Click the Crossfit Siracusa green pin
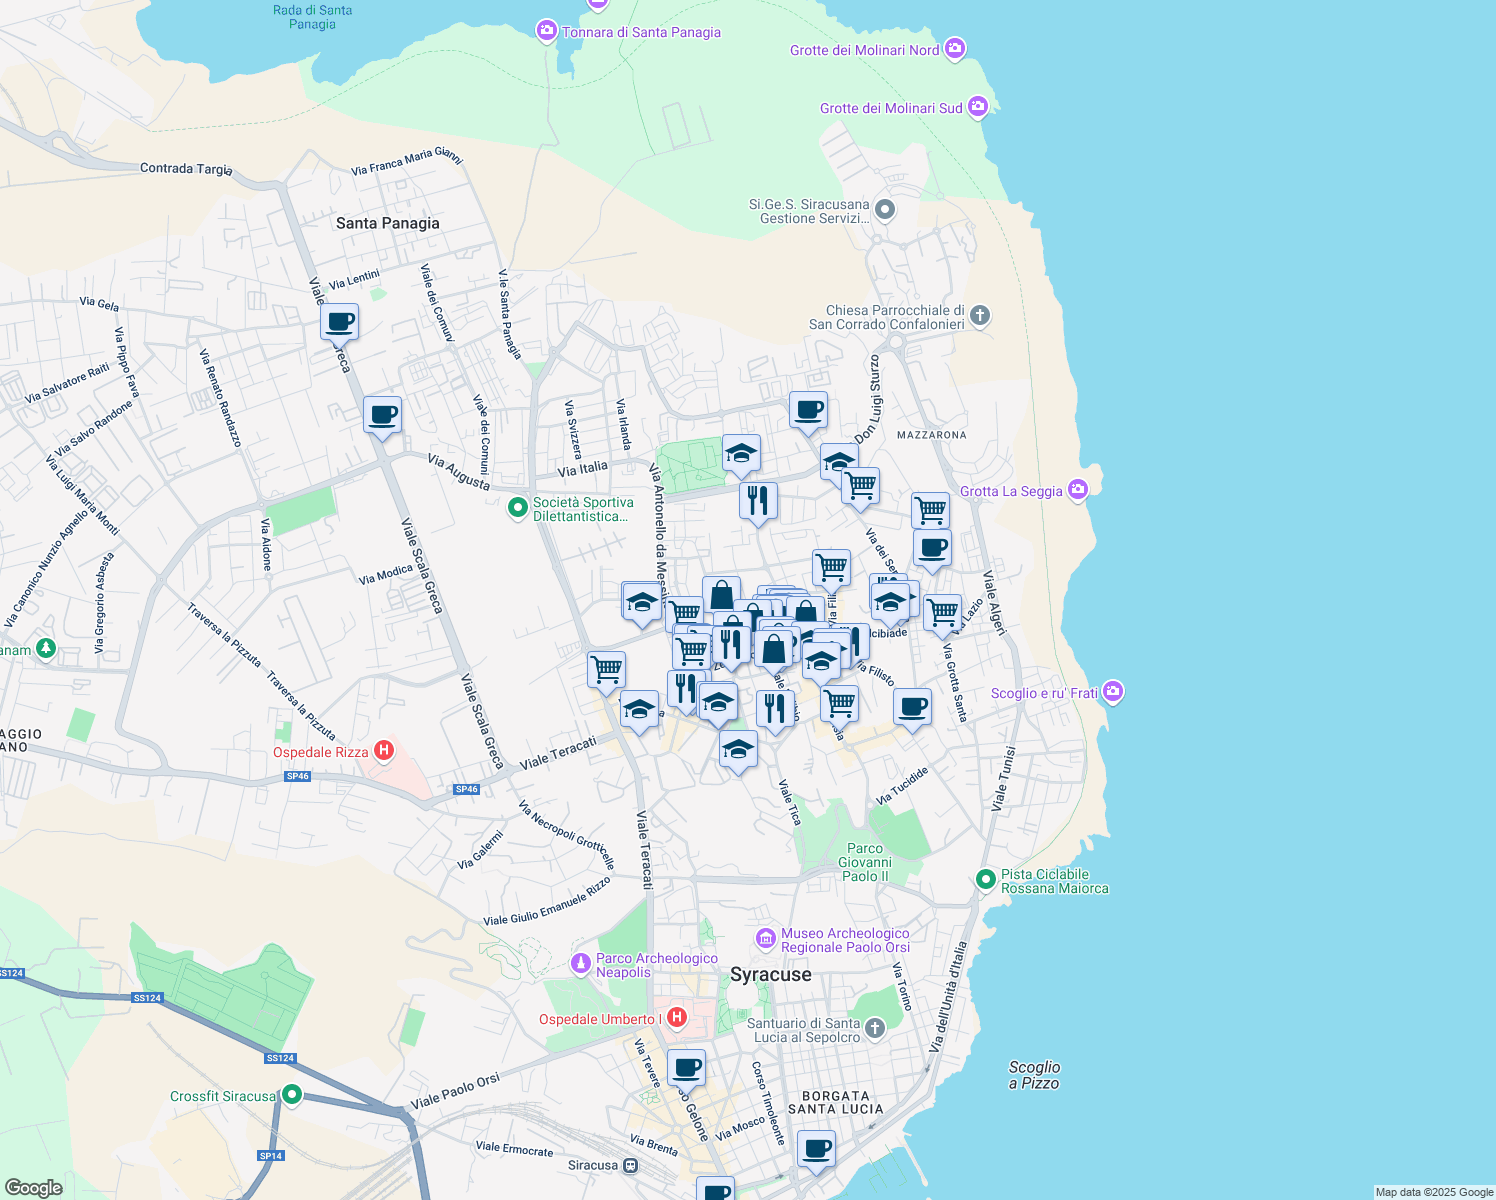The height and width of the screenshot is (1200, 1496). (x=292, y=1095)
